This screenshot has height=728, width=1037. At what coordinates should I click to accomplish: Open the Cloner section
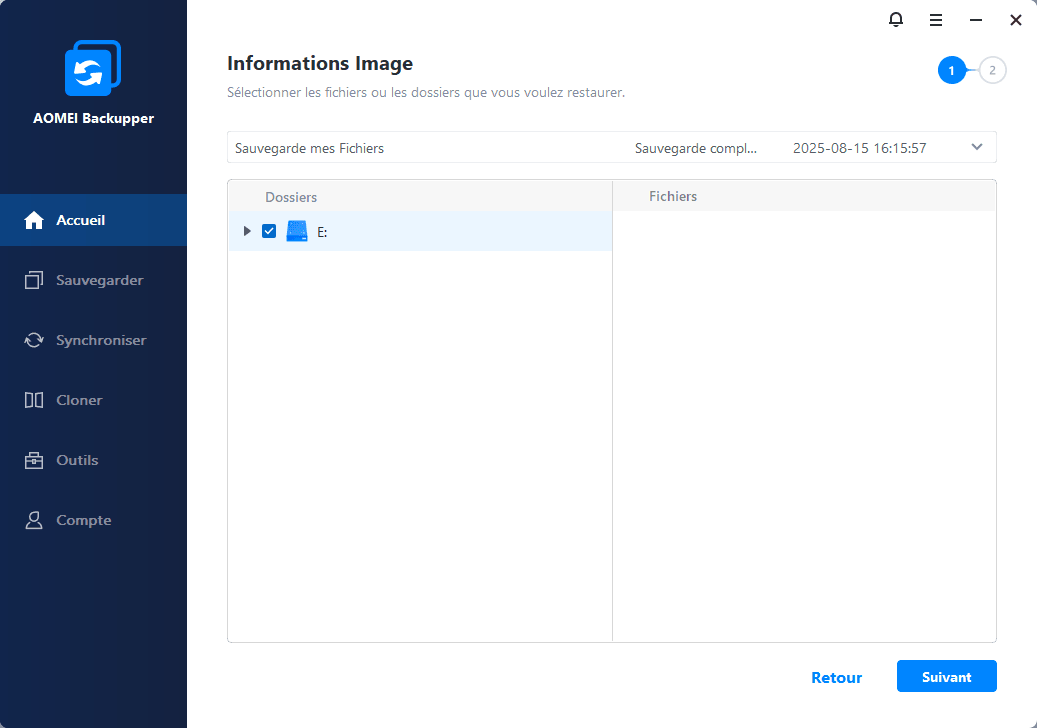tap(93, 400)
